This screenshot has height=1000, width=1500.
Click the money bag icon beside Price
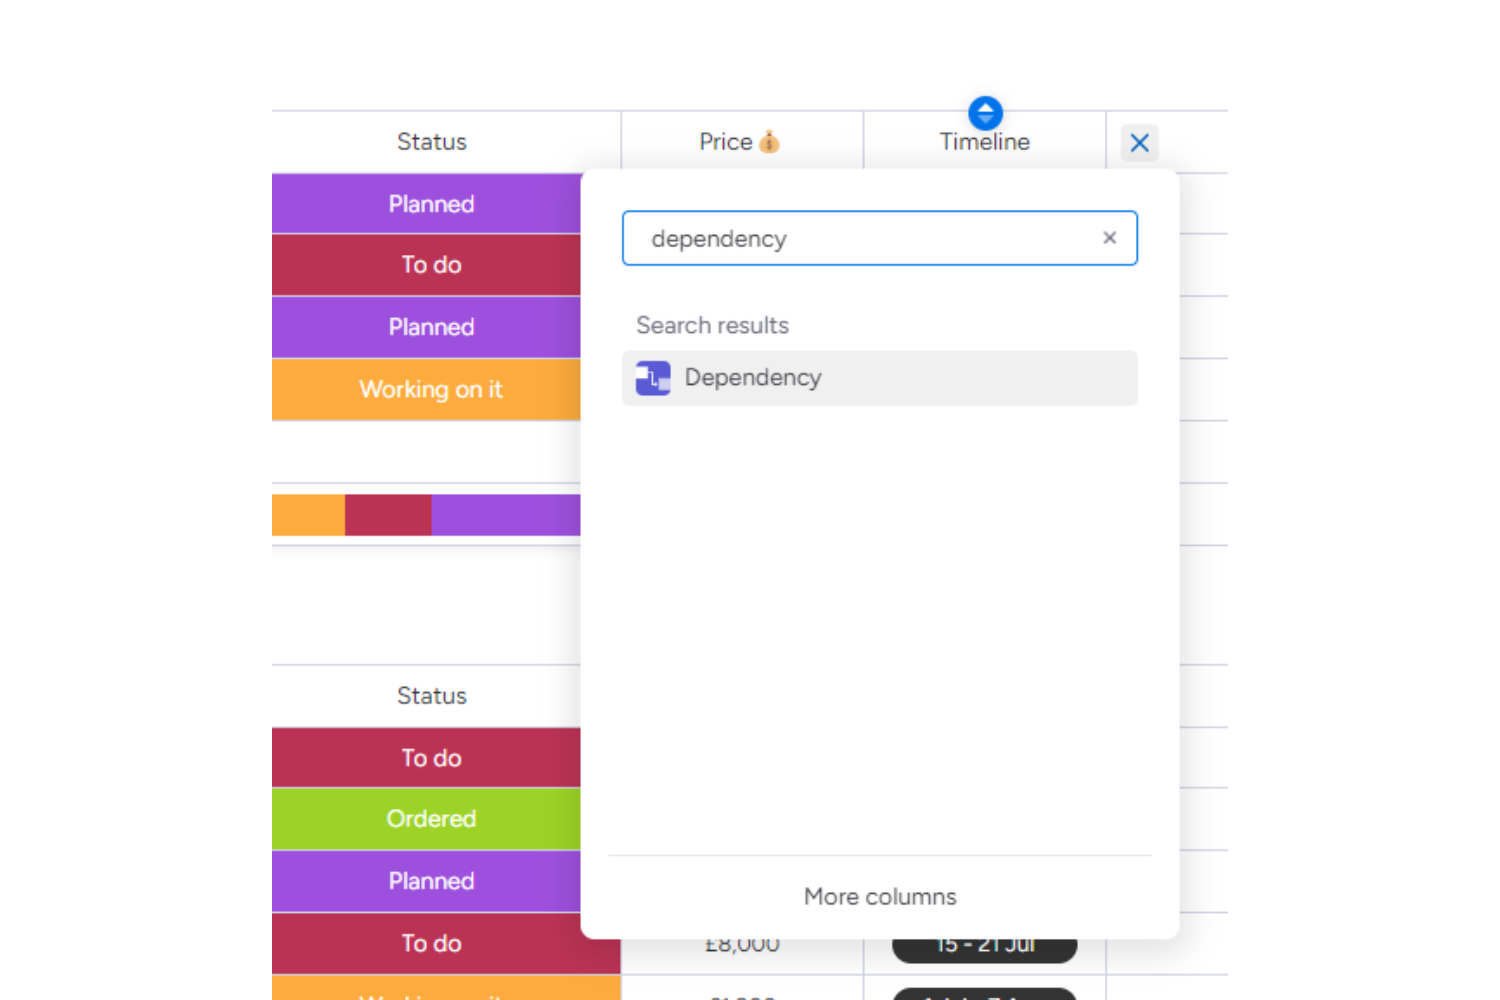(768, 141)
